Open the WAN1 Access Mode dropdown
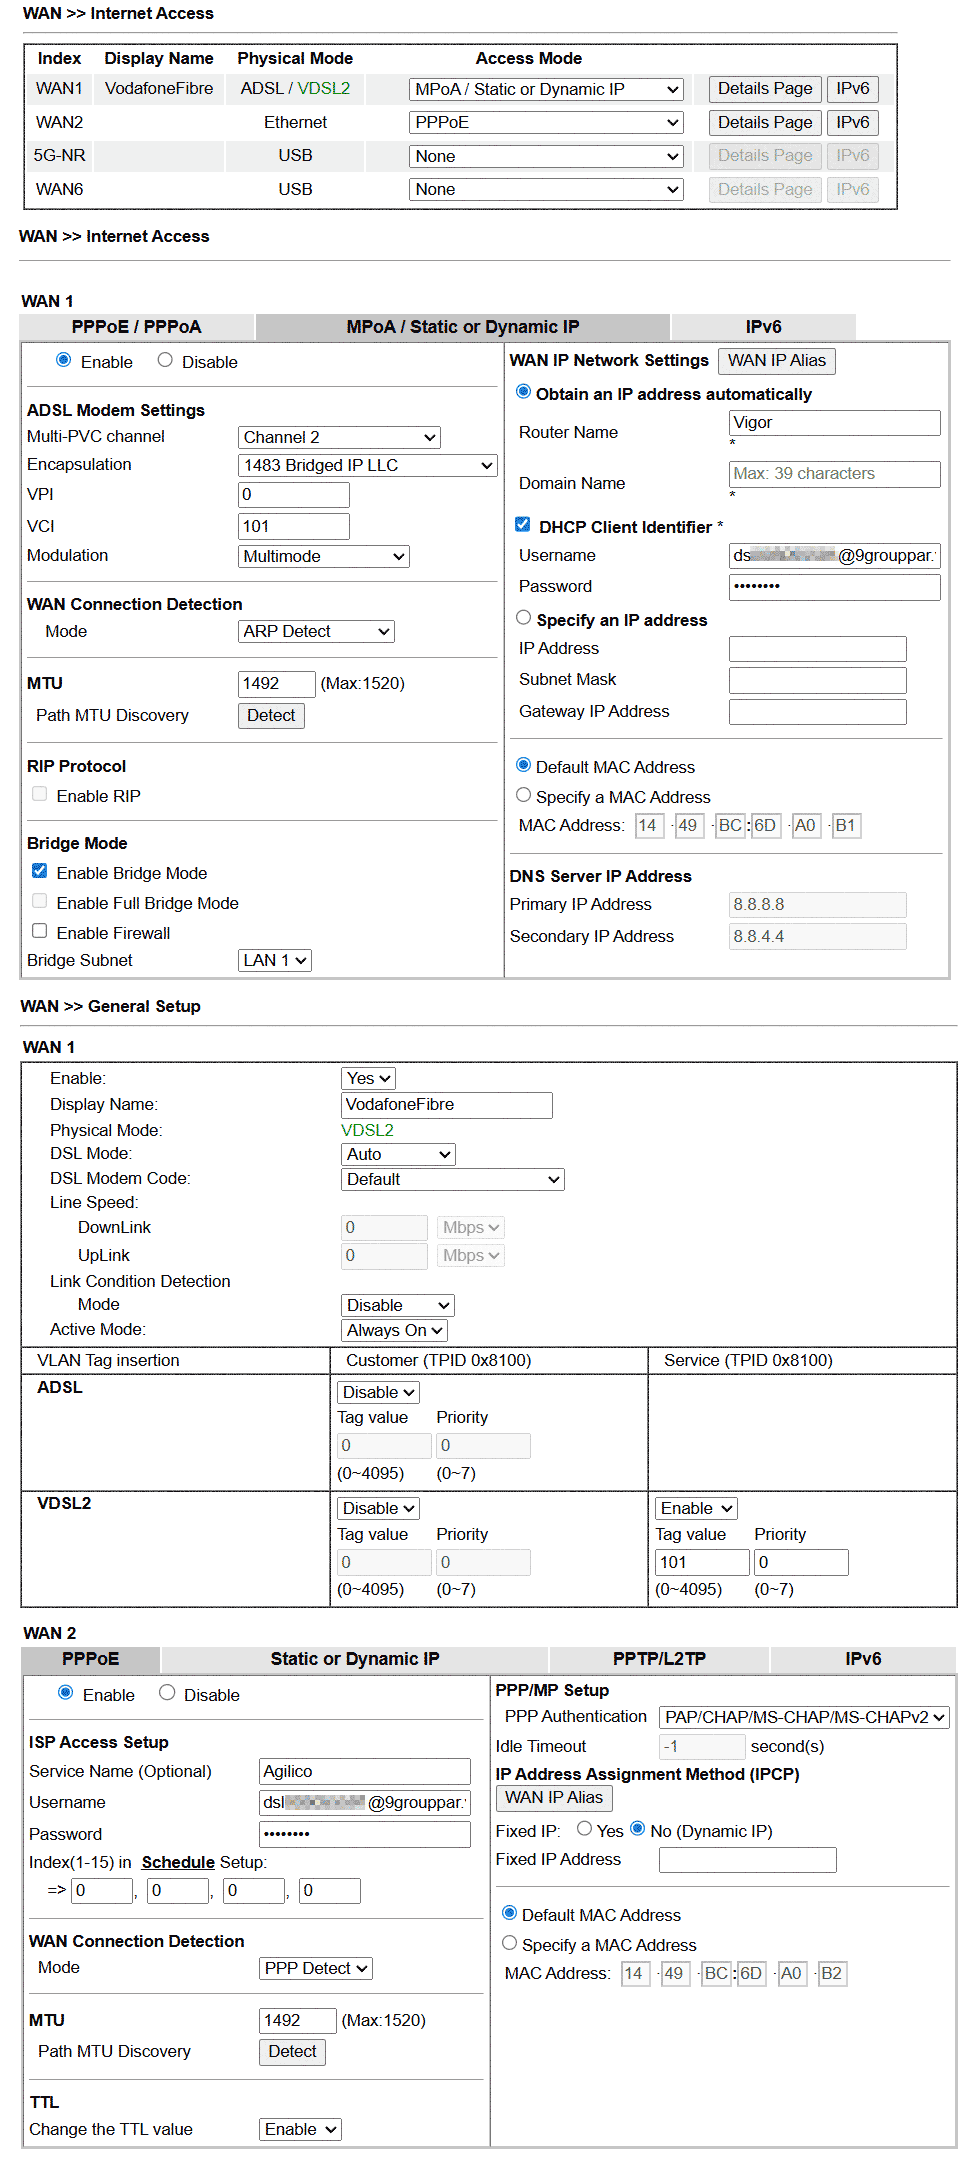Viewport: 978px width, 2165px height. point(546,89)
